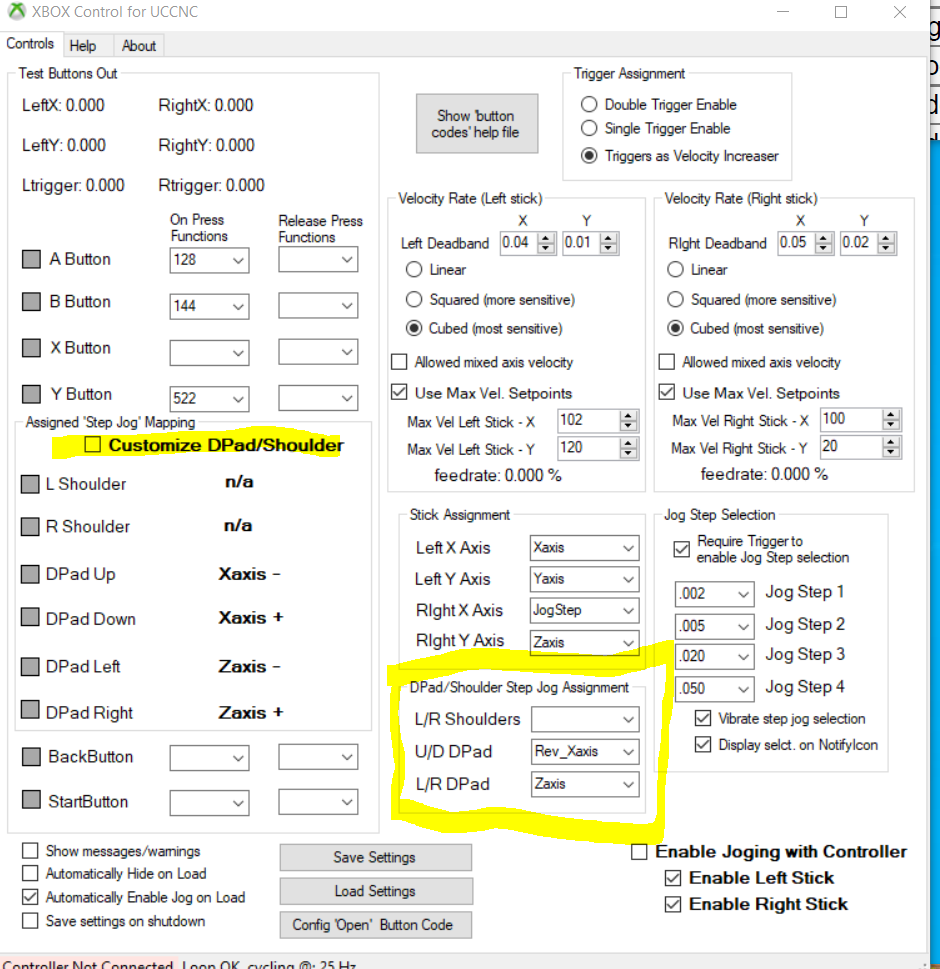Toggle Enable Right Stick checkbox
Image resolution: width=940 pixels, height=969 pixels.
673,905
